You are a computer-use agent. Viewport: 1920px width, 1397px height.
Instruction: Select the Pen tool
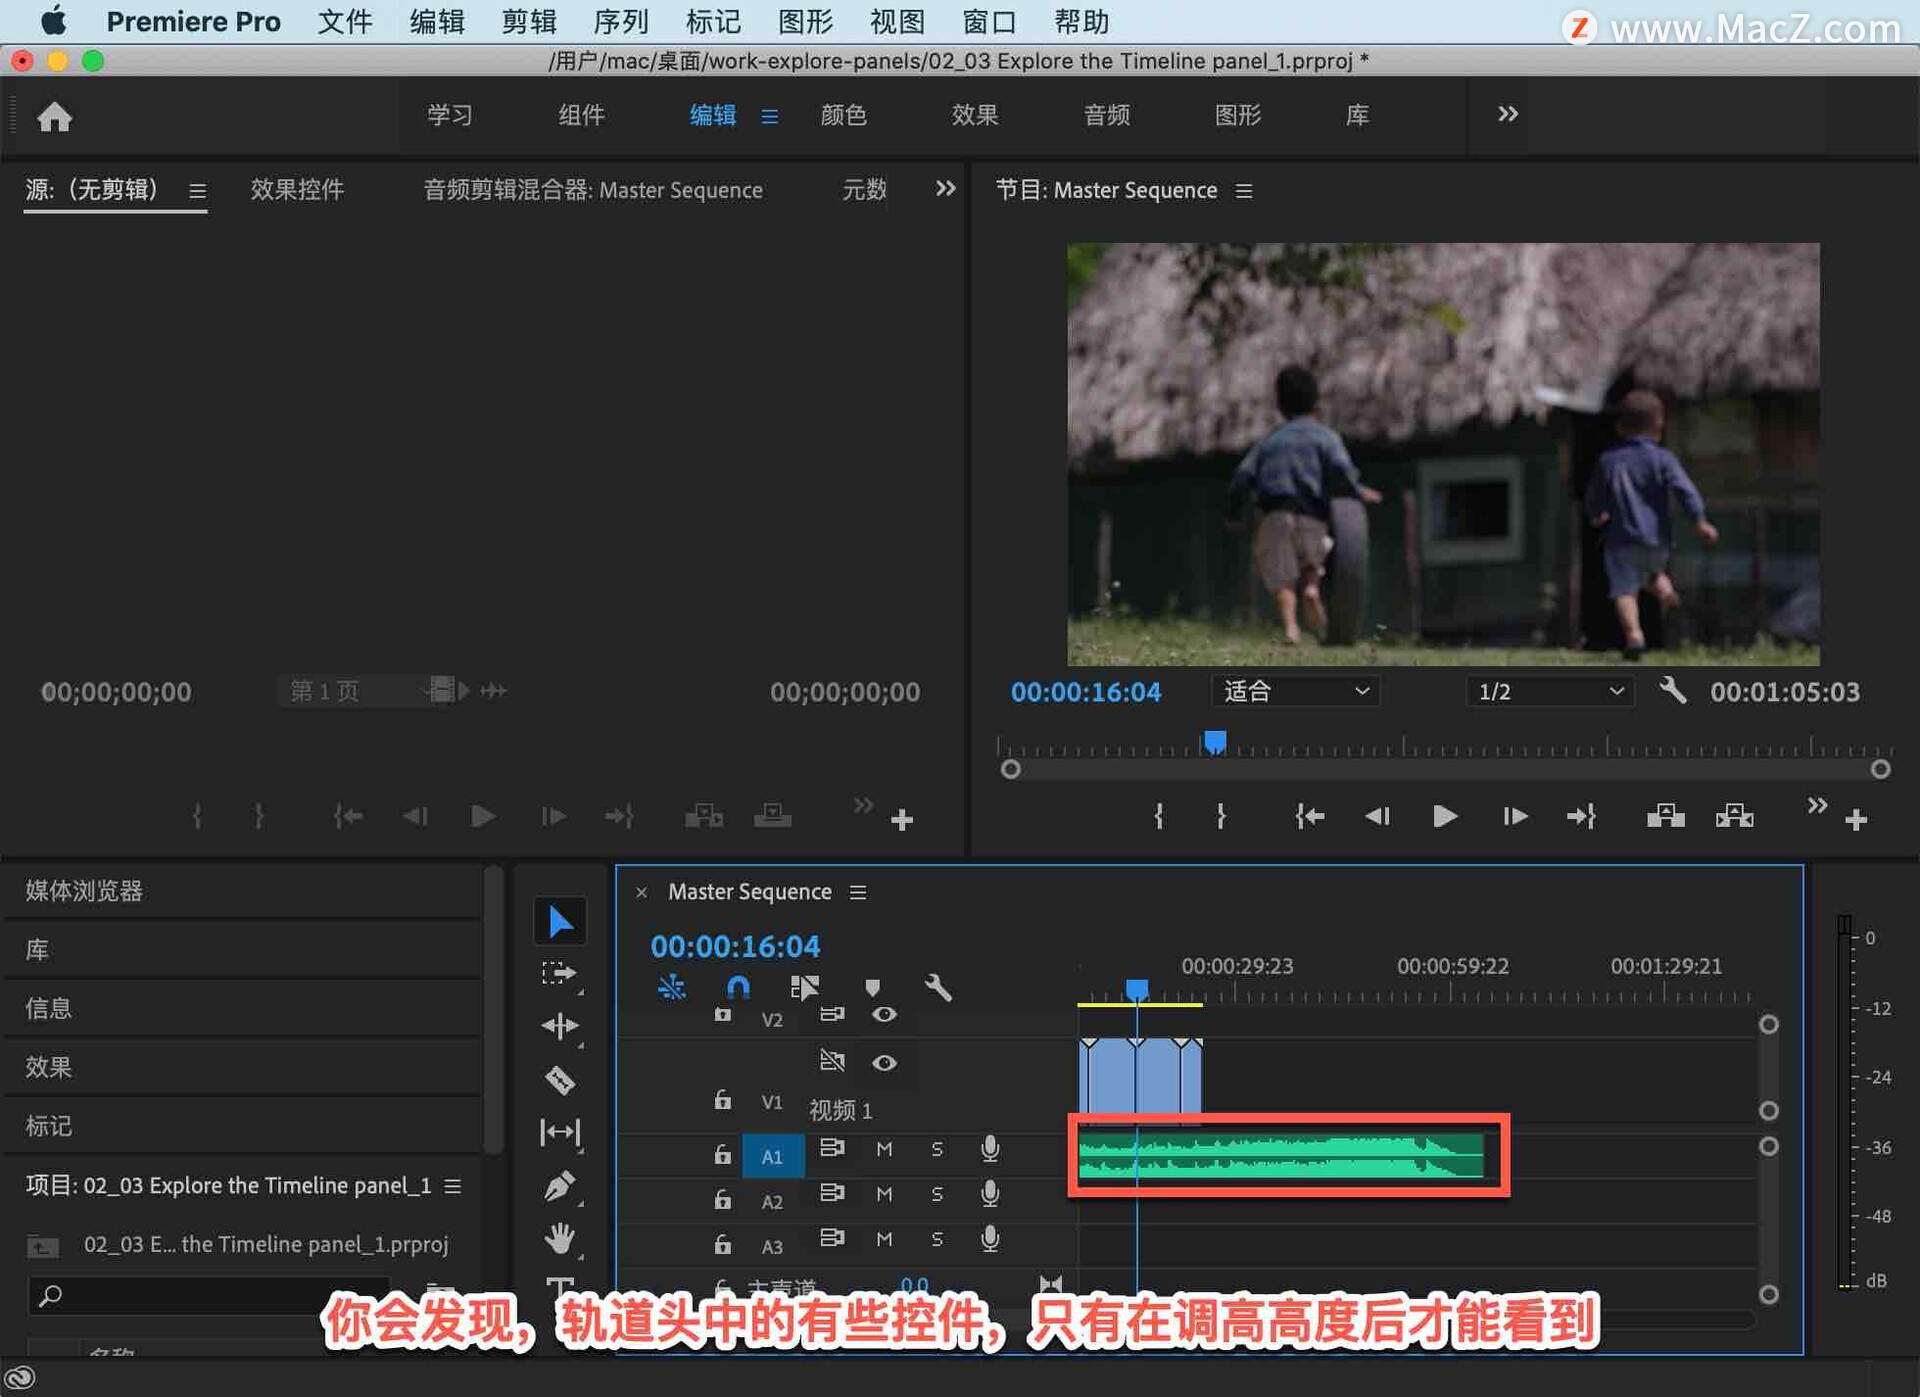pyautogui.click(x=559, y=1186)
